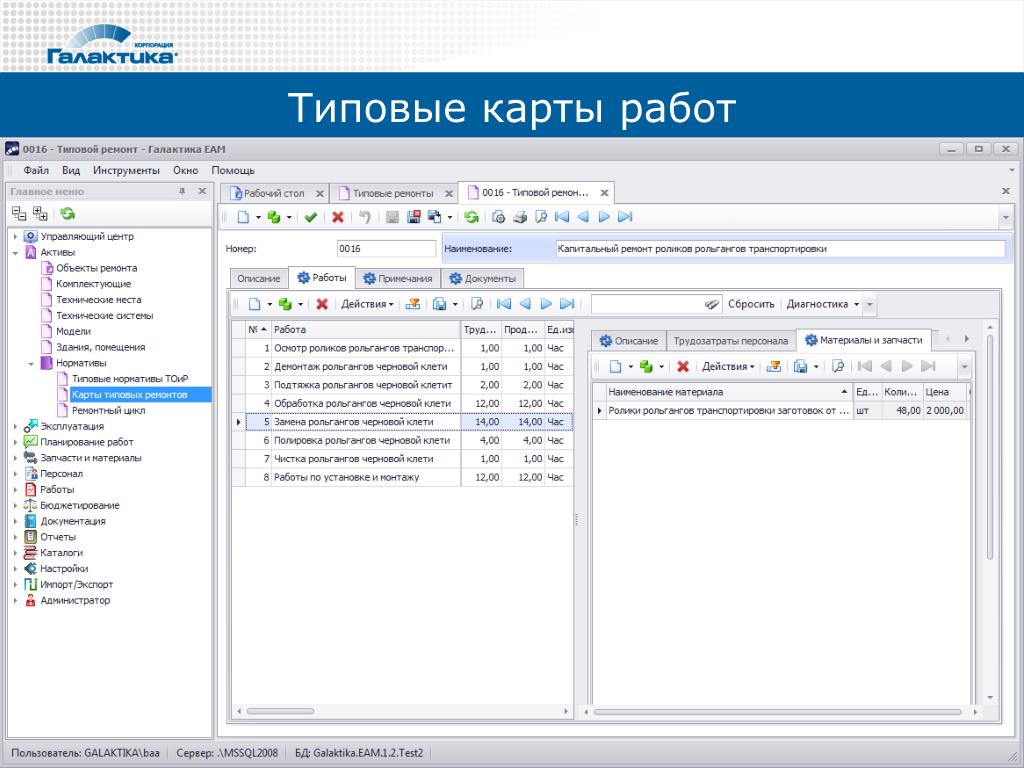This screenshot has width=1024, height=768.
Task: Open Действия dropdown in materials toolbar
Action: (728, 366)
